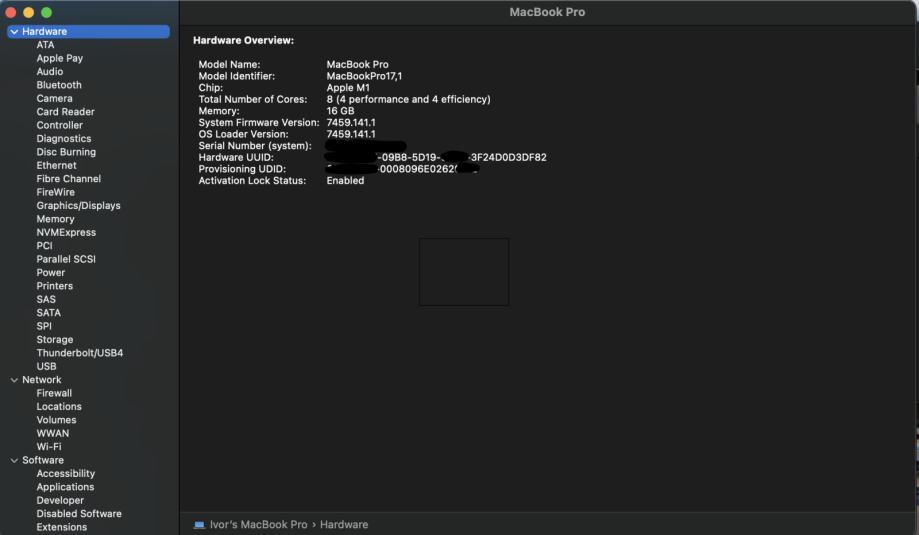Show Bluetooth hardware details
Viewport: 919px width, 535px height.
click(59, 86)
